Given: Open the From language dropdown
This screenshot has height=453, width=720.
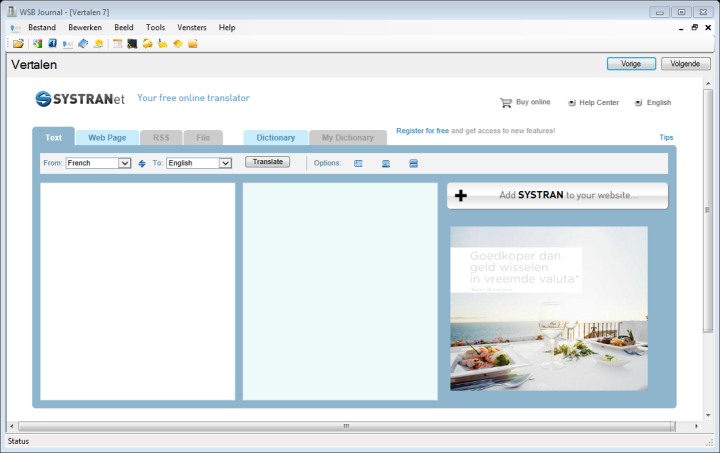Looking at the screenshot, I should (98, 163).
